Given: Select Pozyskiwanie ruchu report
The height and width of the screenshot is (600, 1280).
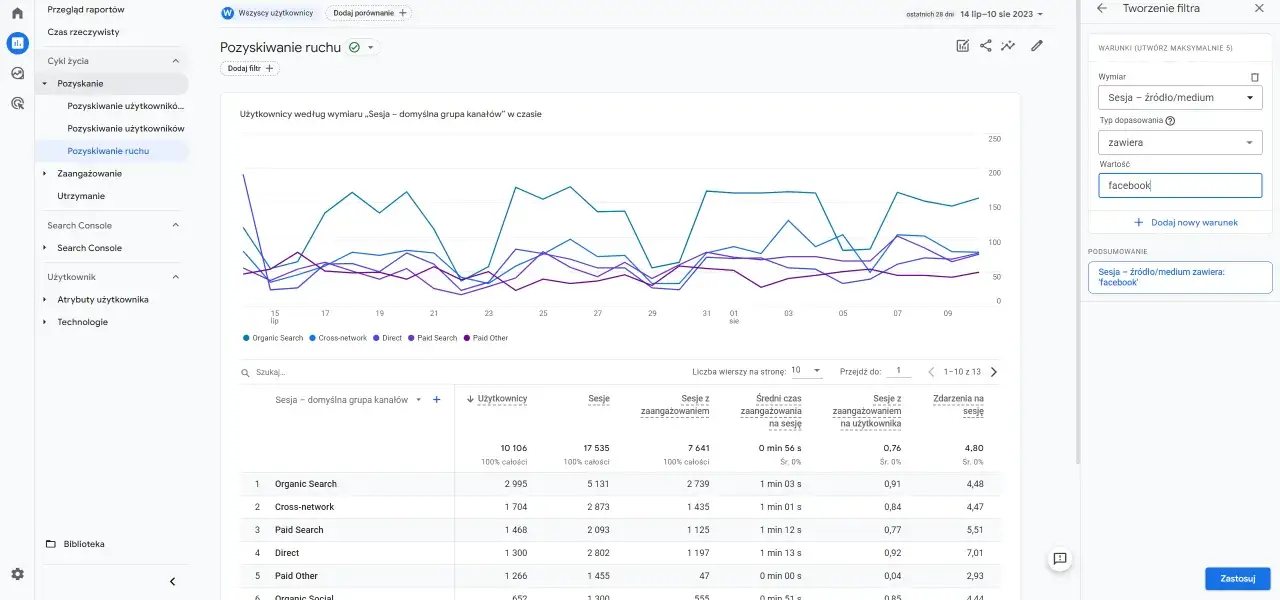Looking at the screenshot, I should click(x=108, y=151).
